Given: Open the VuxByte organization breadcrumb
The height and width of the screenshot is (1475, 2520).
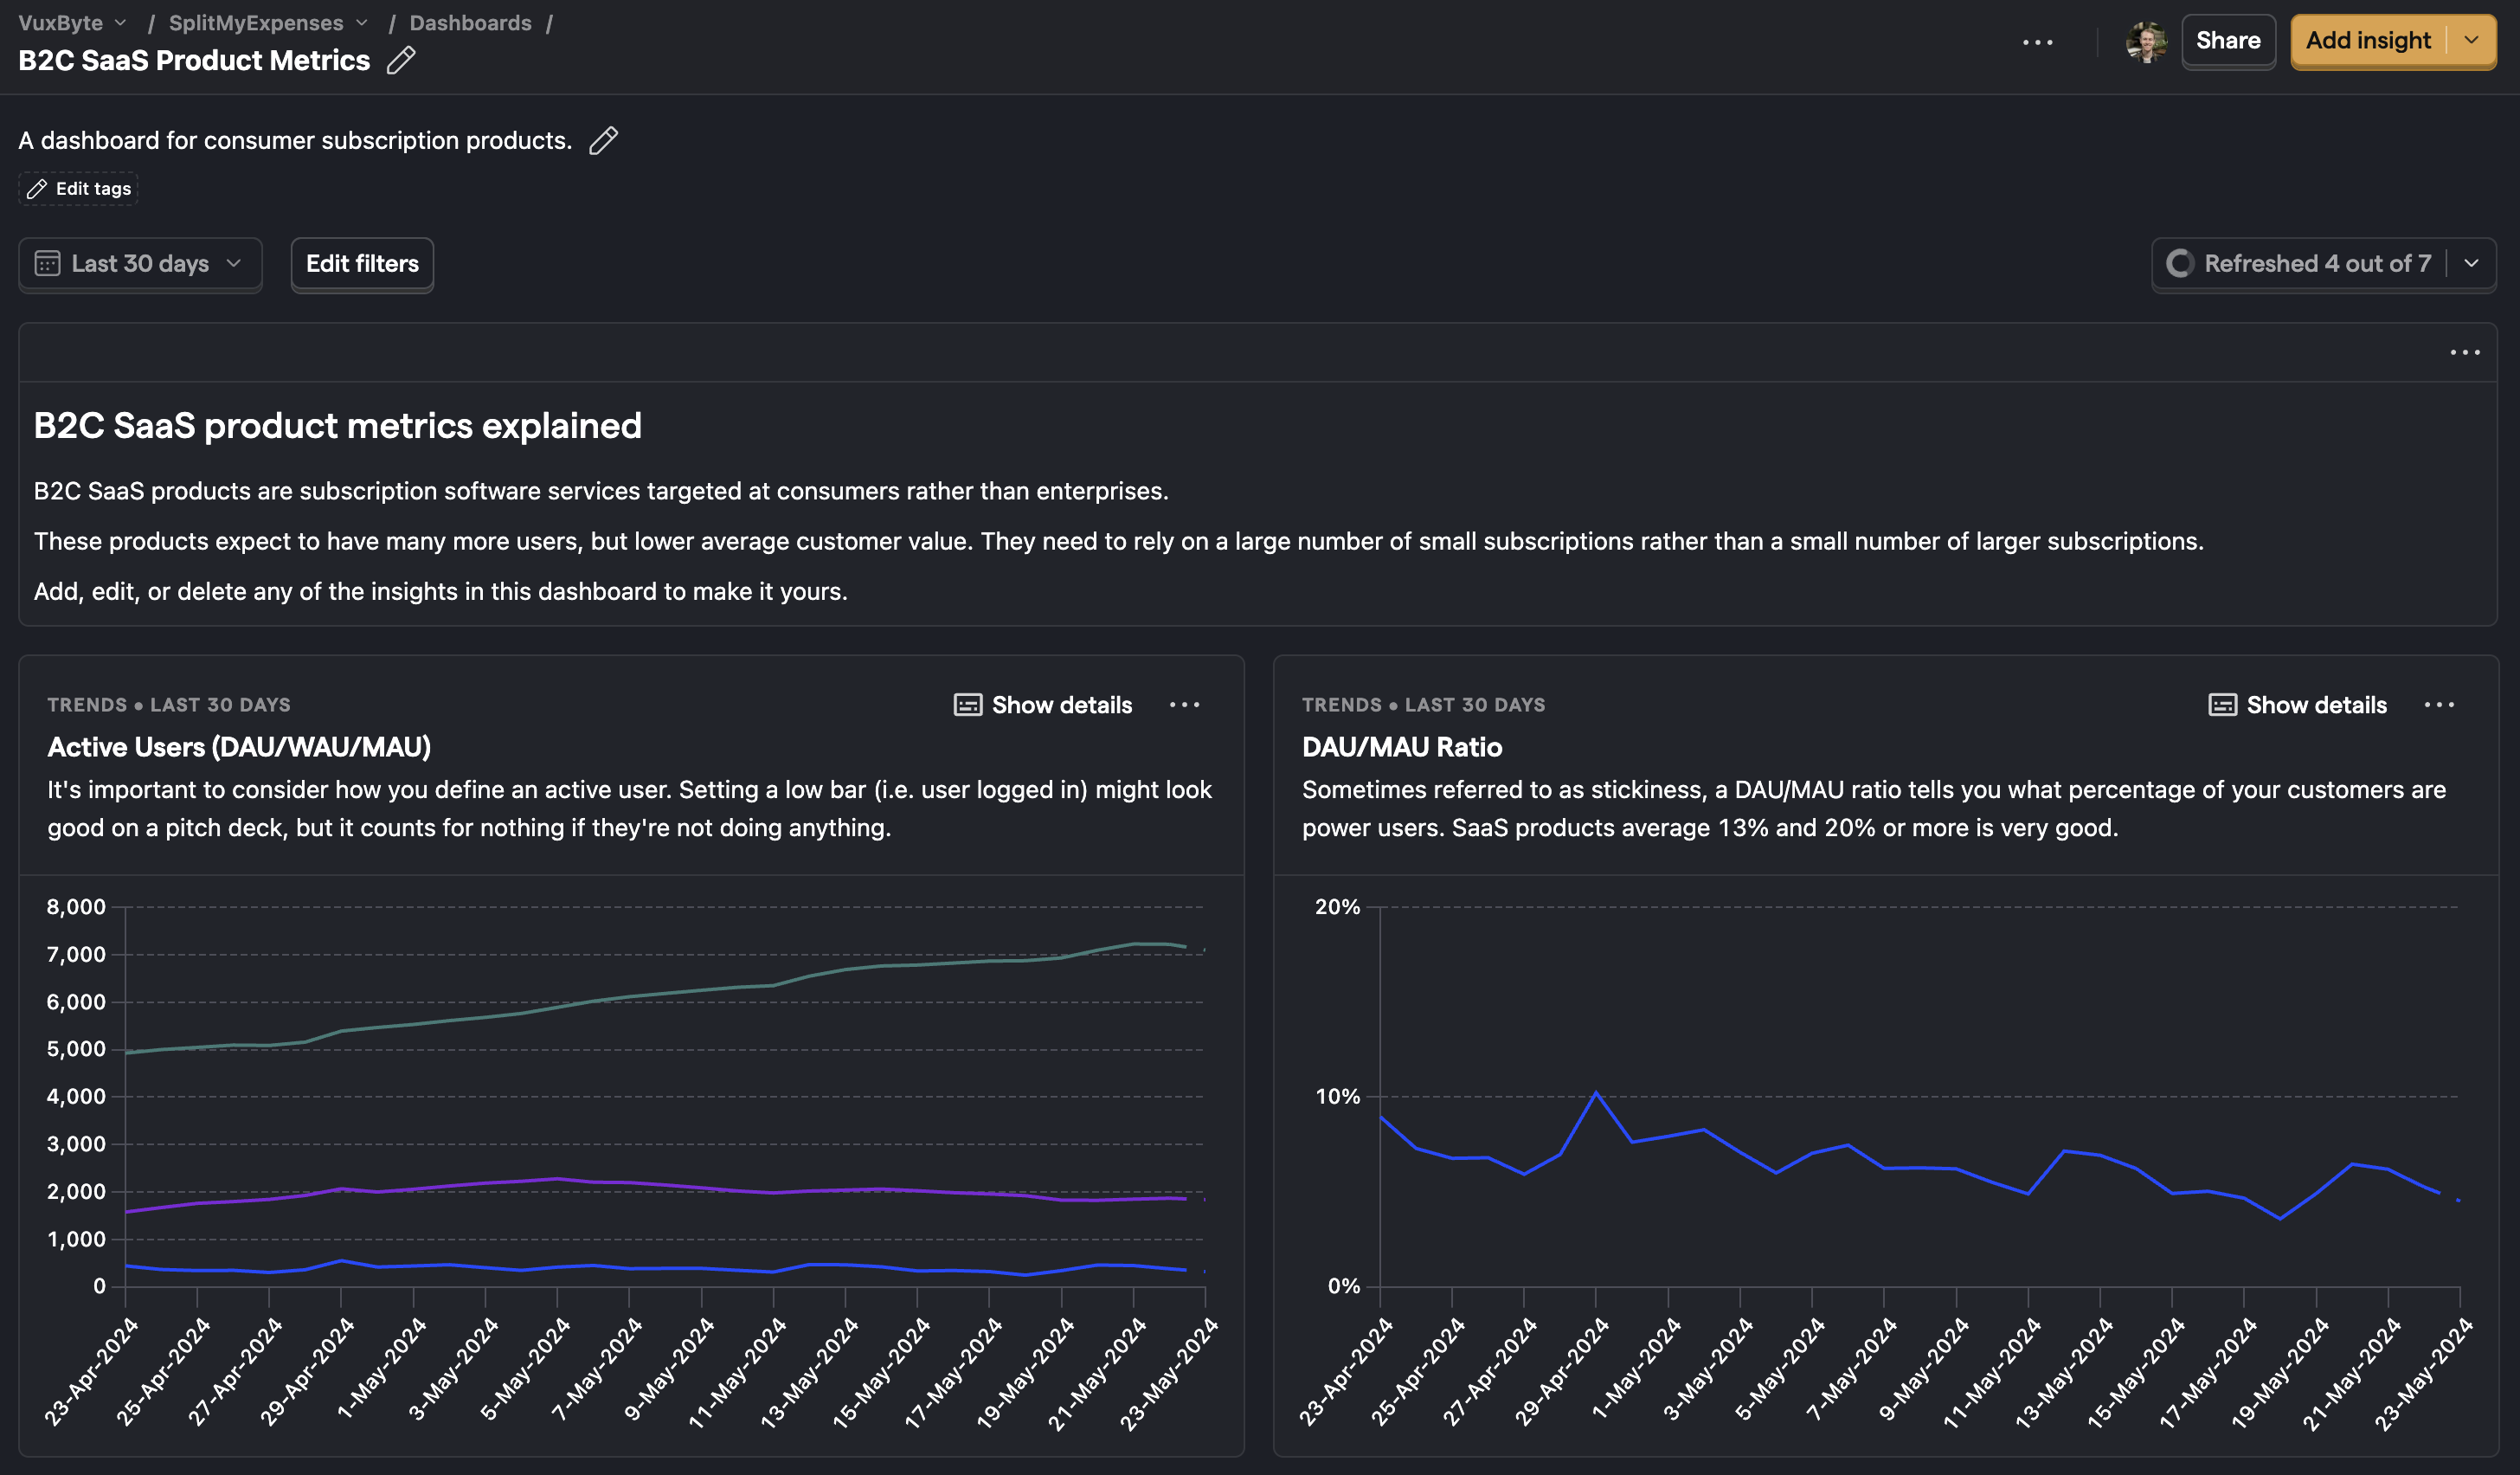Looking at the screenshot, I should pos(72,22).
